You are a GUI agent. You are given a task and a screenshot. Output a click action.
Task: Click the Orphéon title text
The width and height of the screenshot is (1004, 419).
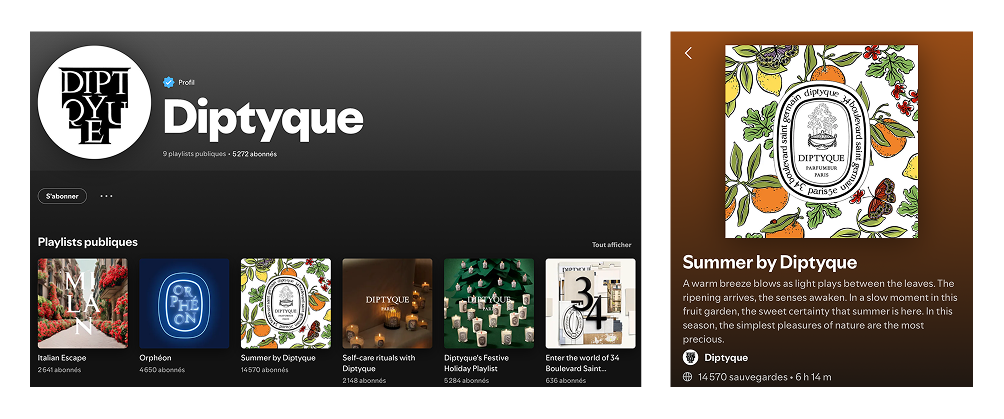coord(156,358)
